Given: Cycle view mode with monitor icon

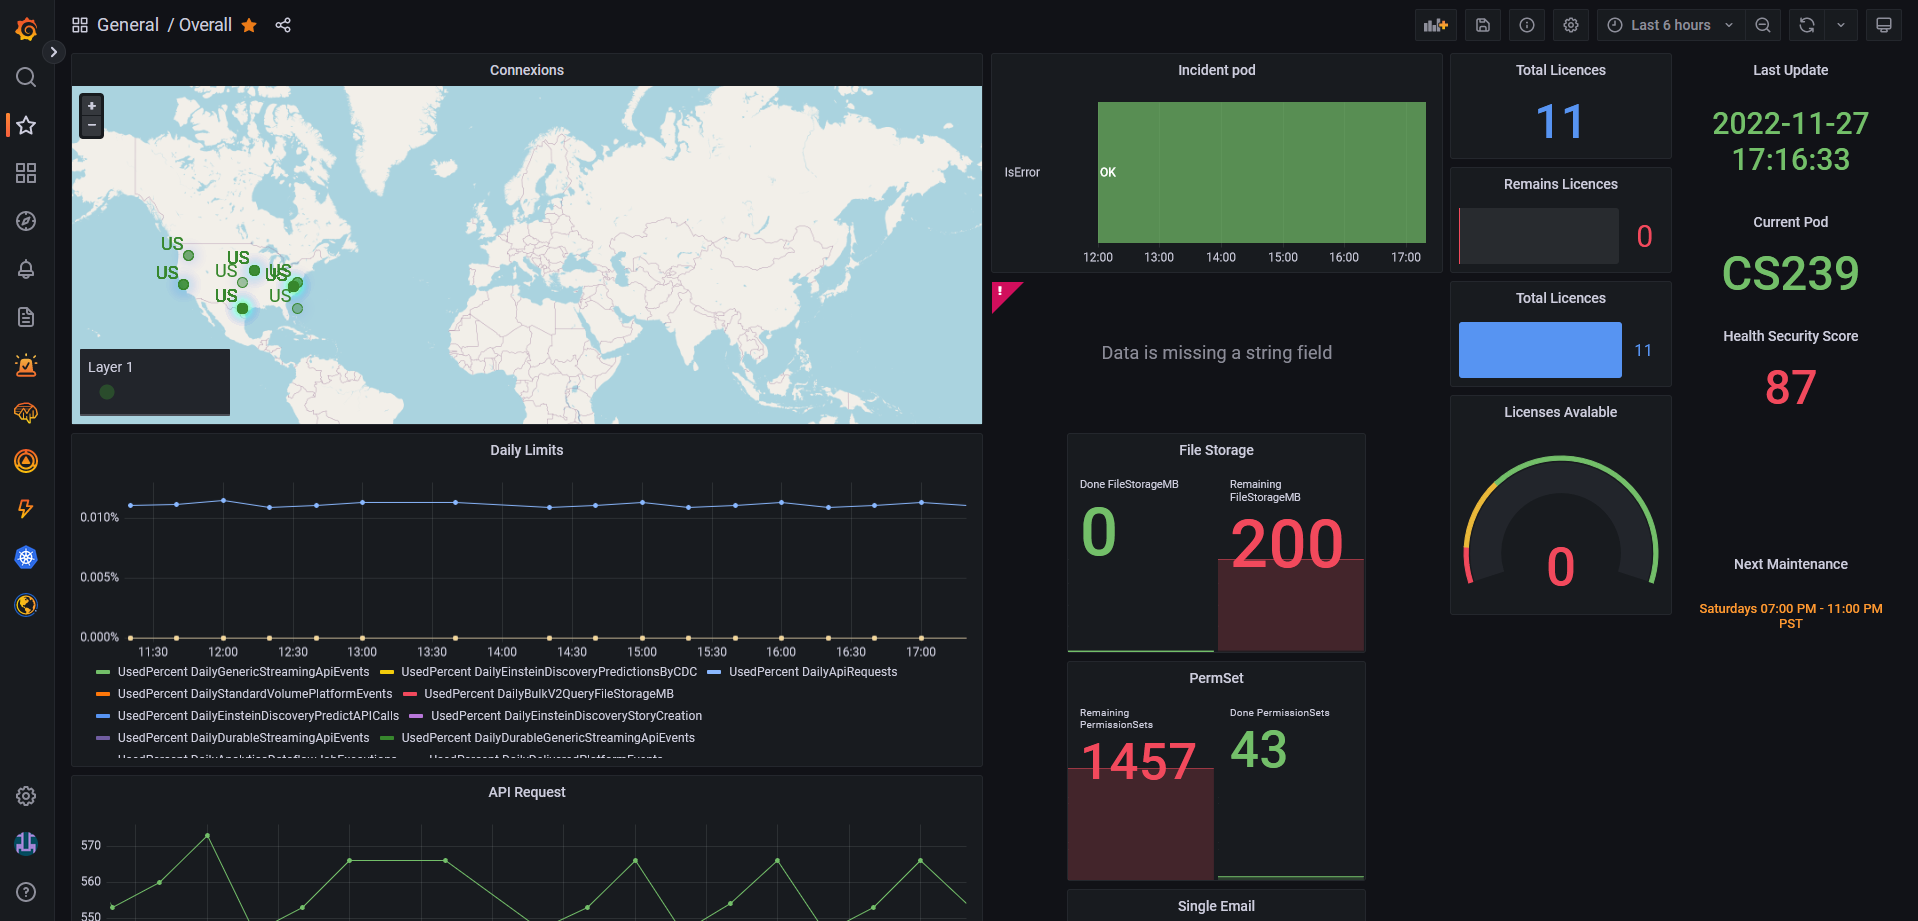Looking at the screenshot, I should [x=1884, y=25].
